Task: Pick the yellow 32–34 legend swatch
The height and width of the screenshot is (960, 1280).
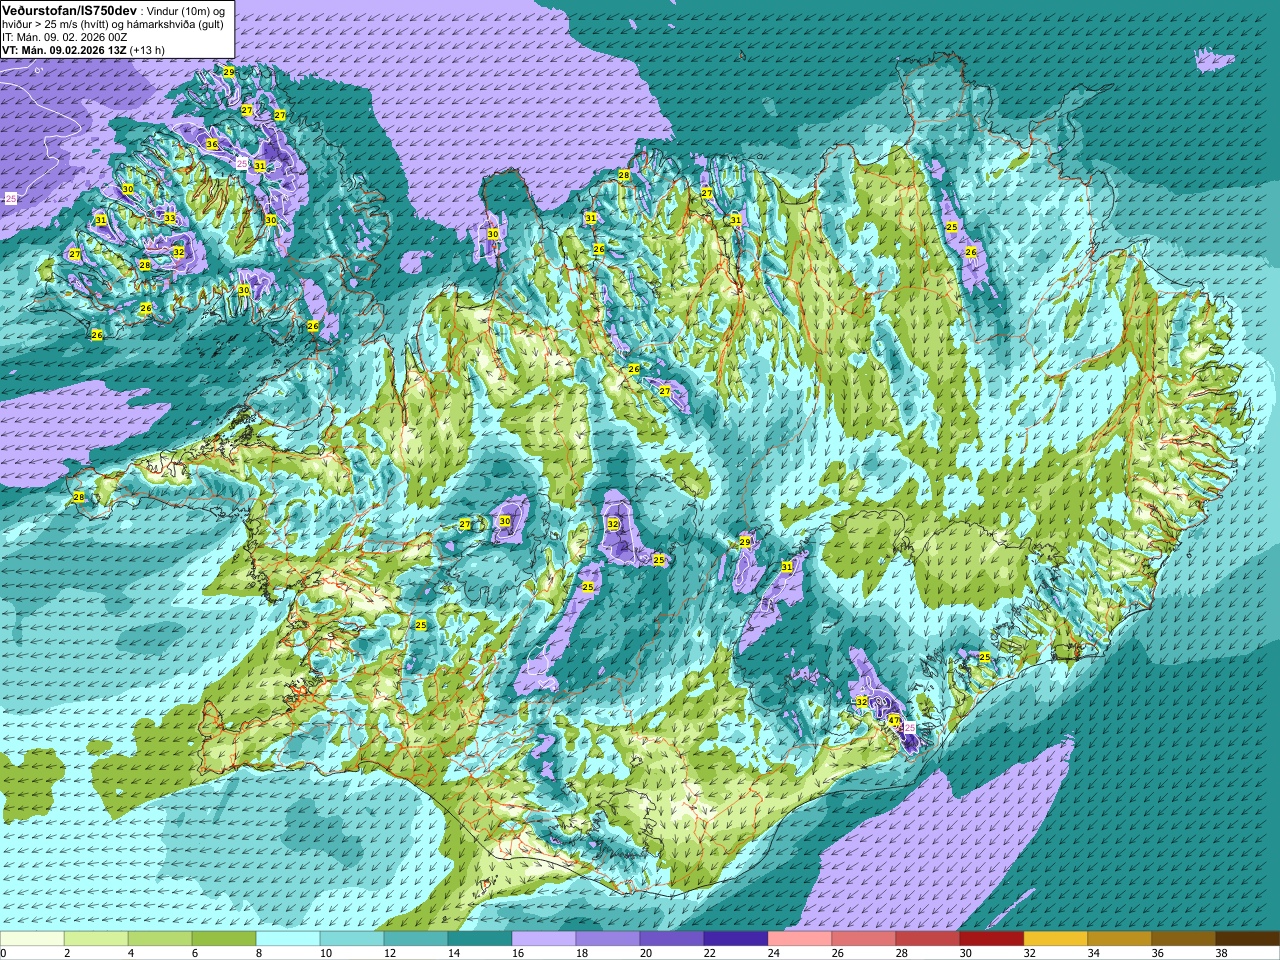Action: (1056, 938)
